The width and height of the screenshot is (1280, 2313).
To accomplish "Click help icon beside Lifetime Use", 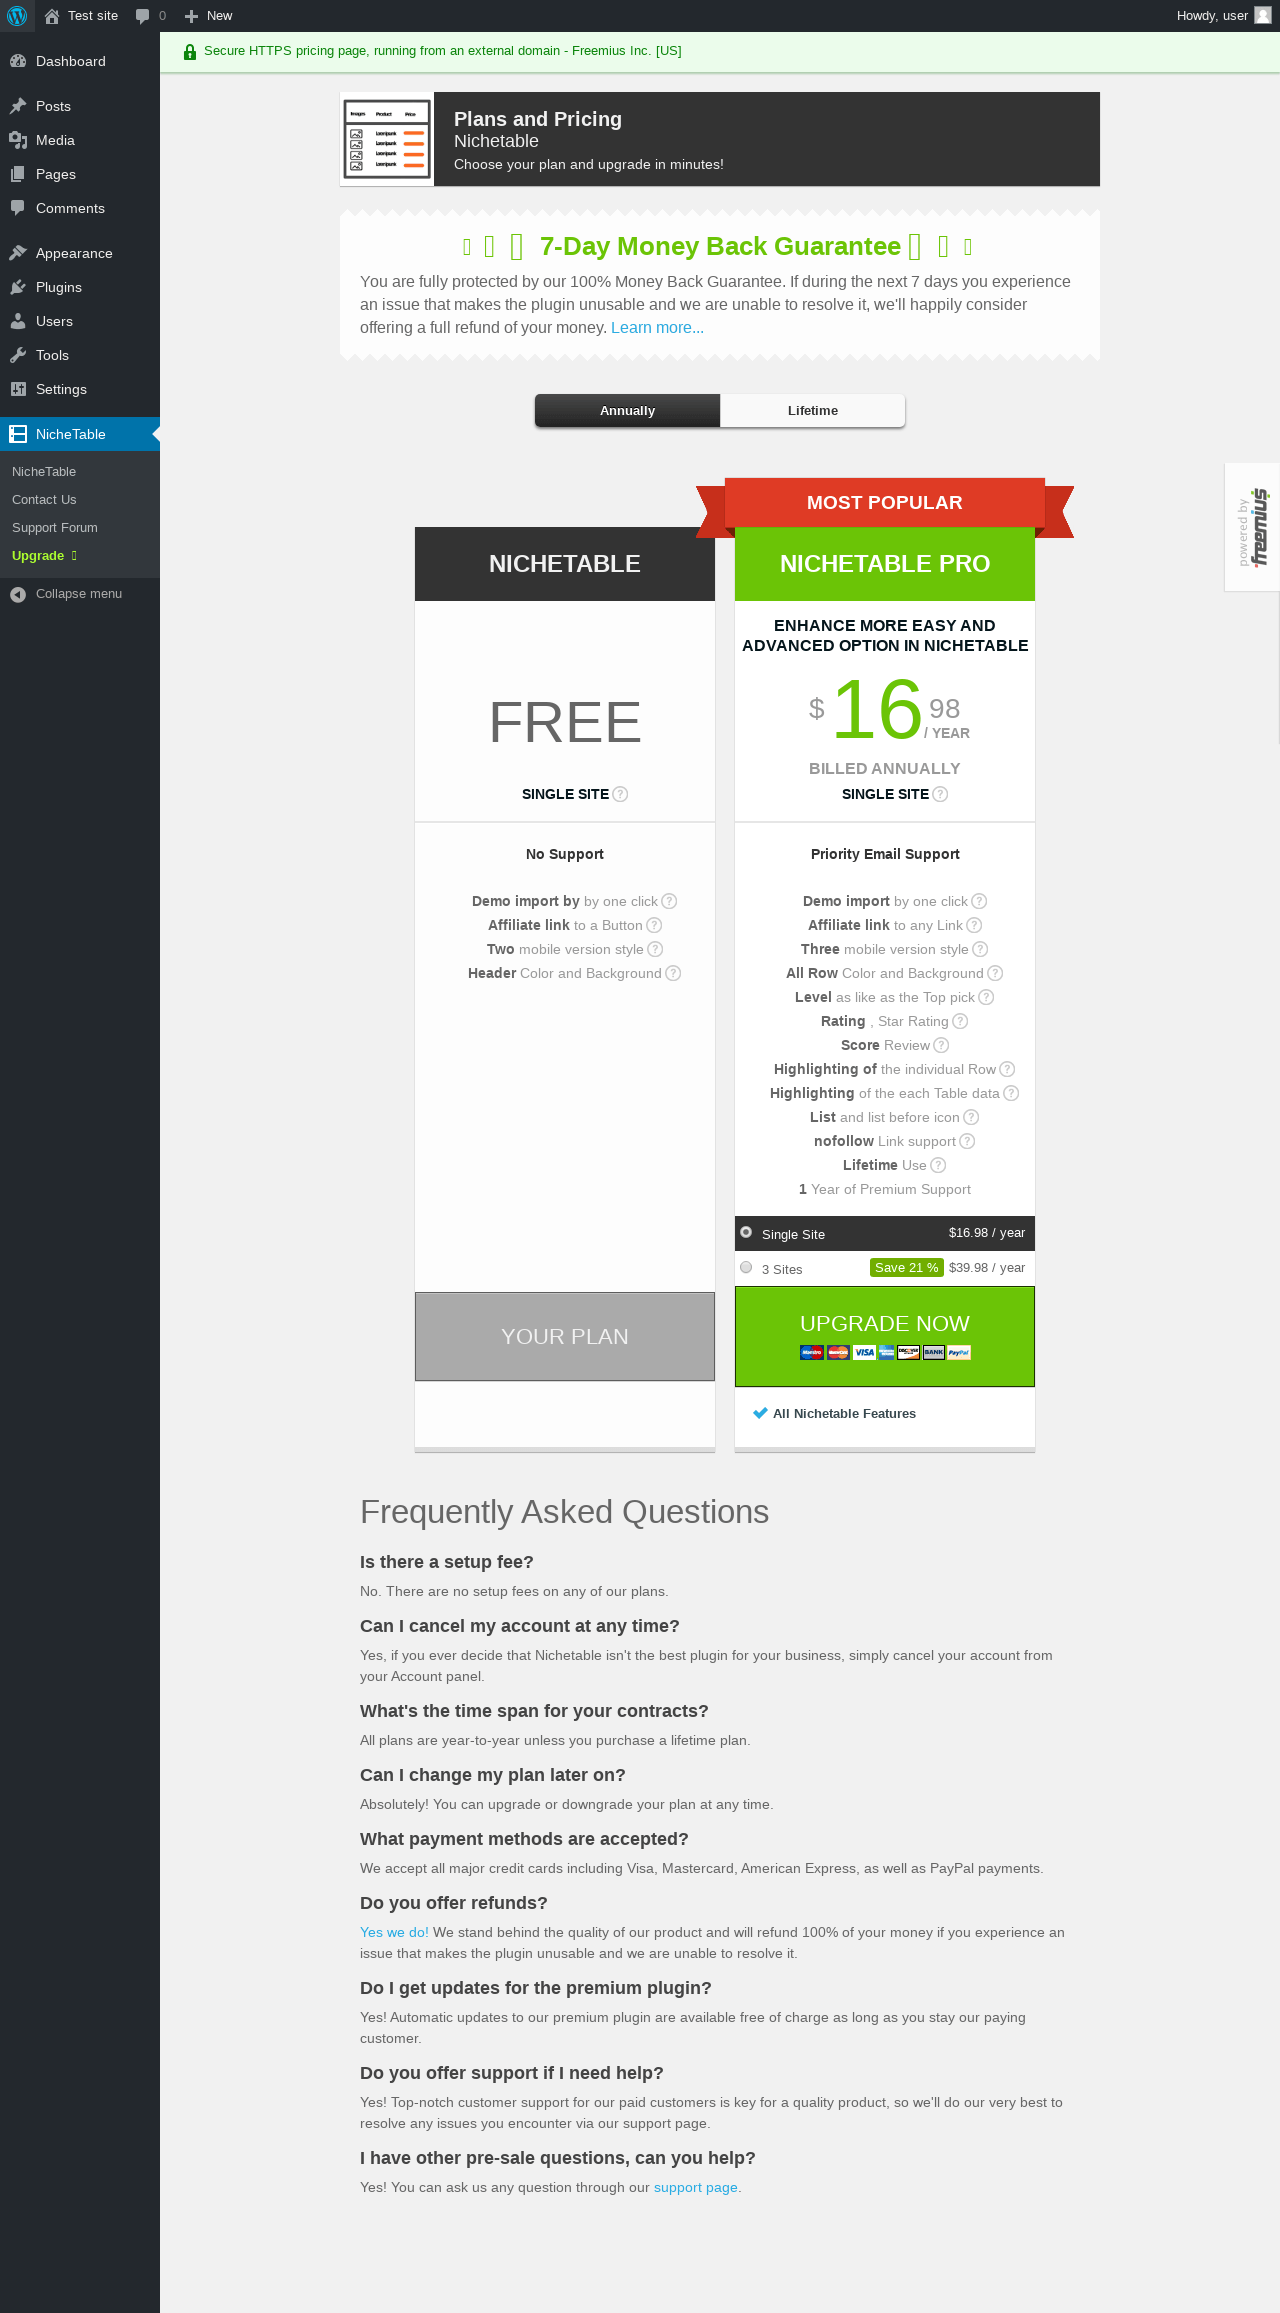I will pyautogui.click(x=938, y=1165).
